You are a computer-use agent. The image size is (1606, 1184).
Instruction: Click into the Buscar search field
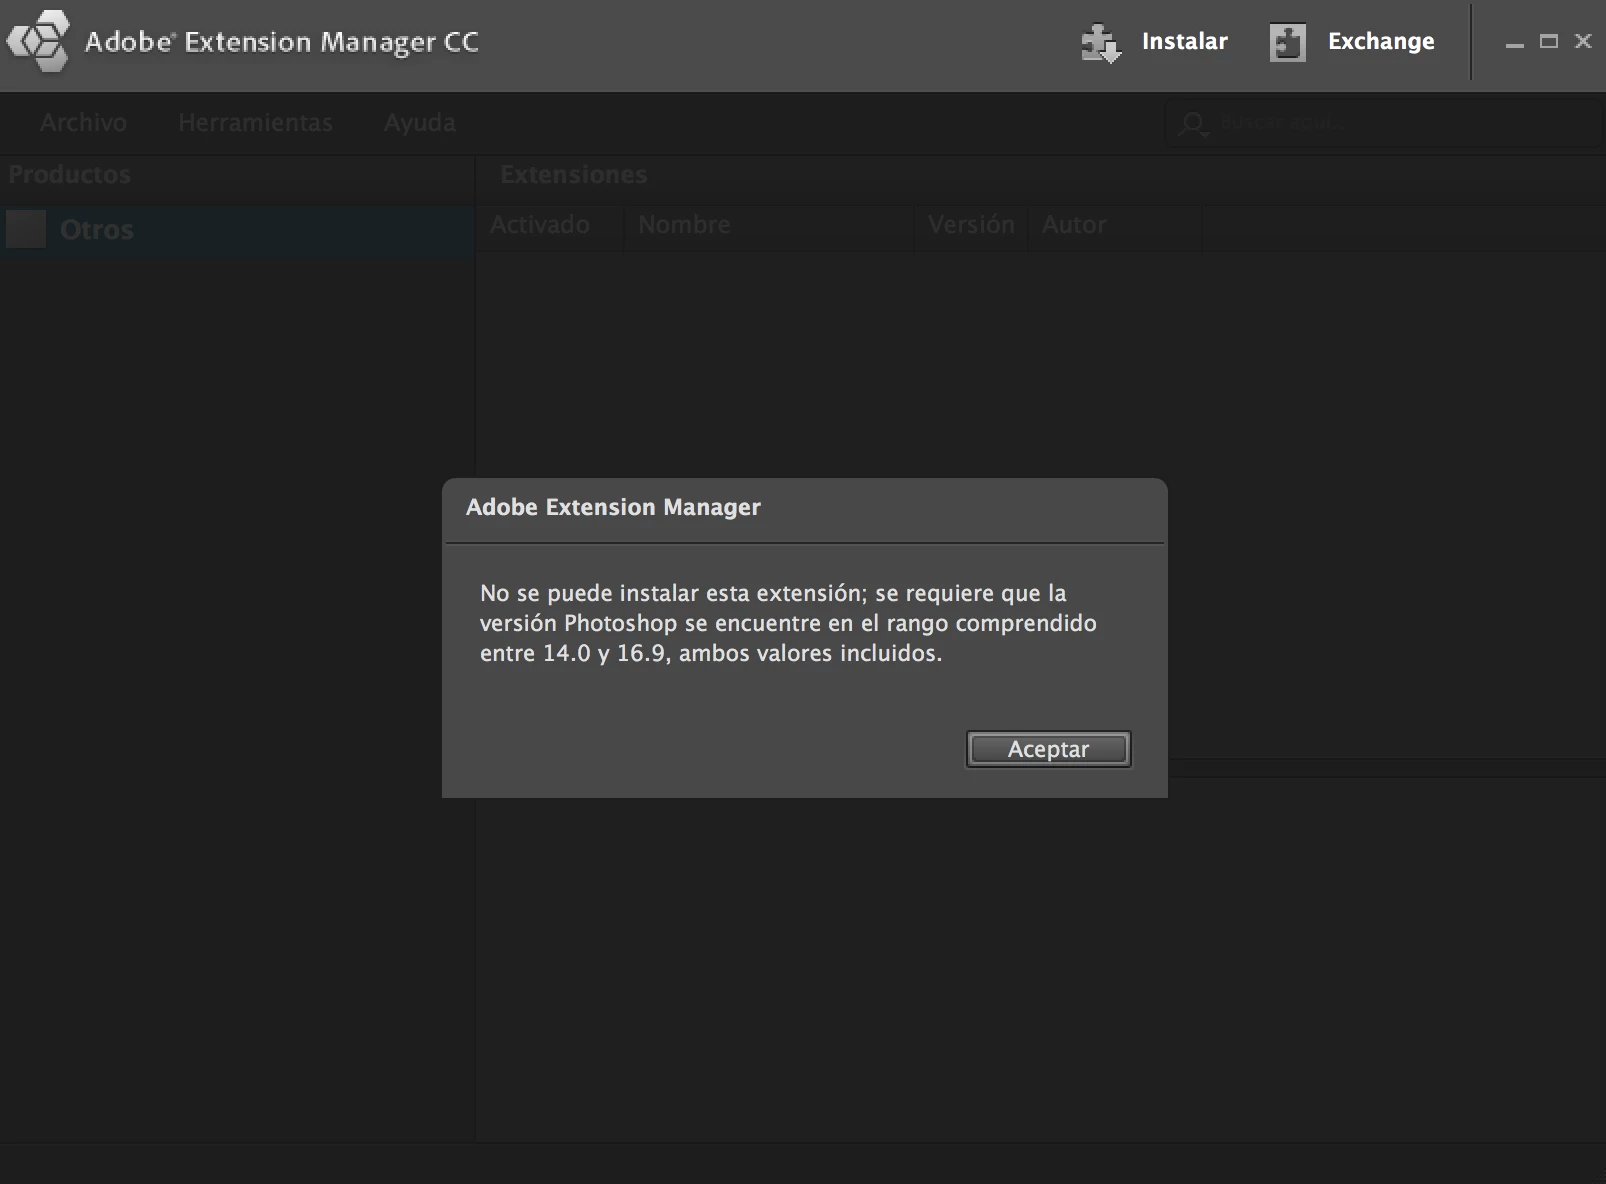1384,123
